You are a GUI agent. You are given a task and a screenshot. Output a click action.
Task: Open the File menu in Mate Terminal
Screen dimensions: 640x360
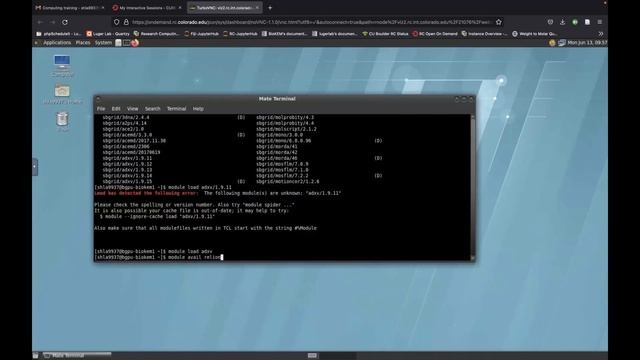(101, 109)
